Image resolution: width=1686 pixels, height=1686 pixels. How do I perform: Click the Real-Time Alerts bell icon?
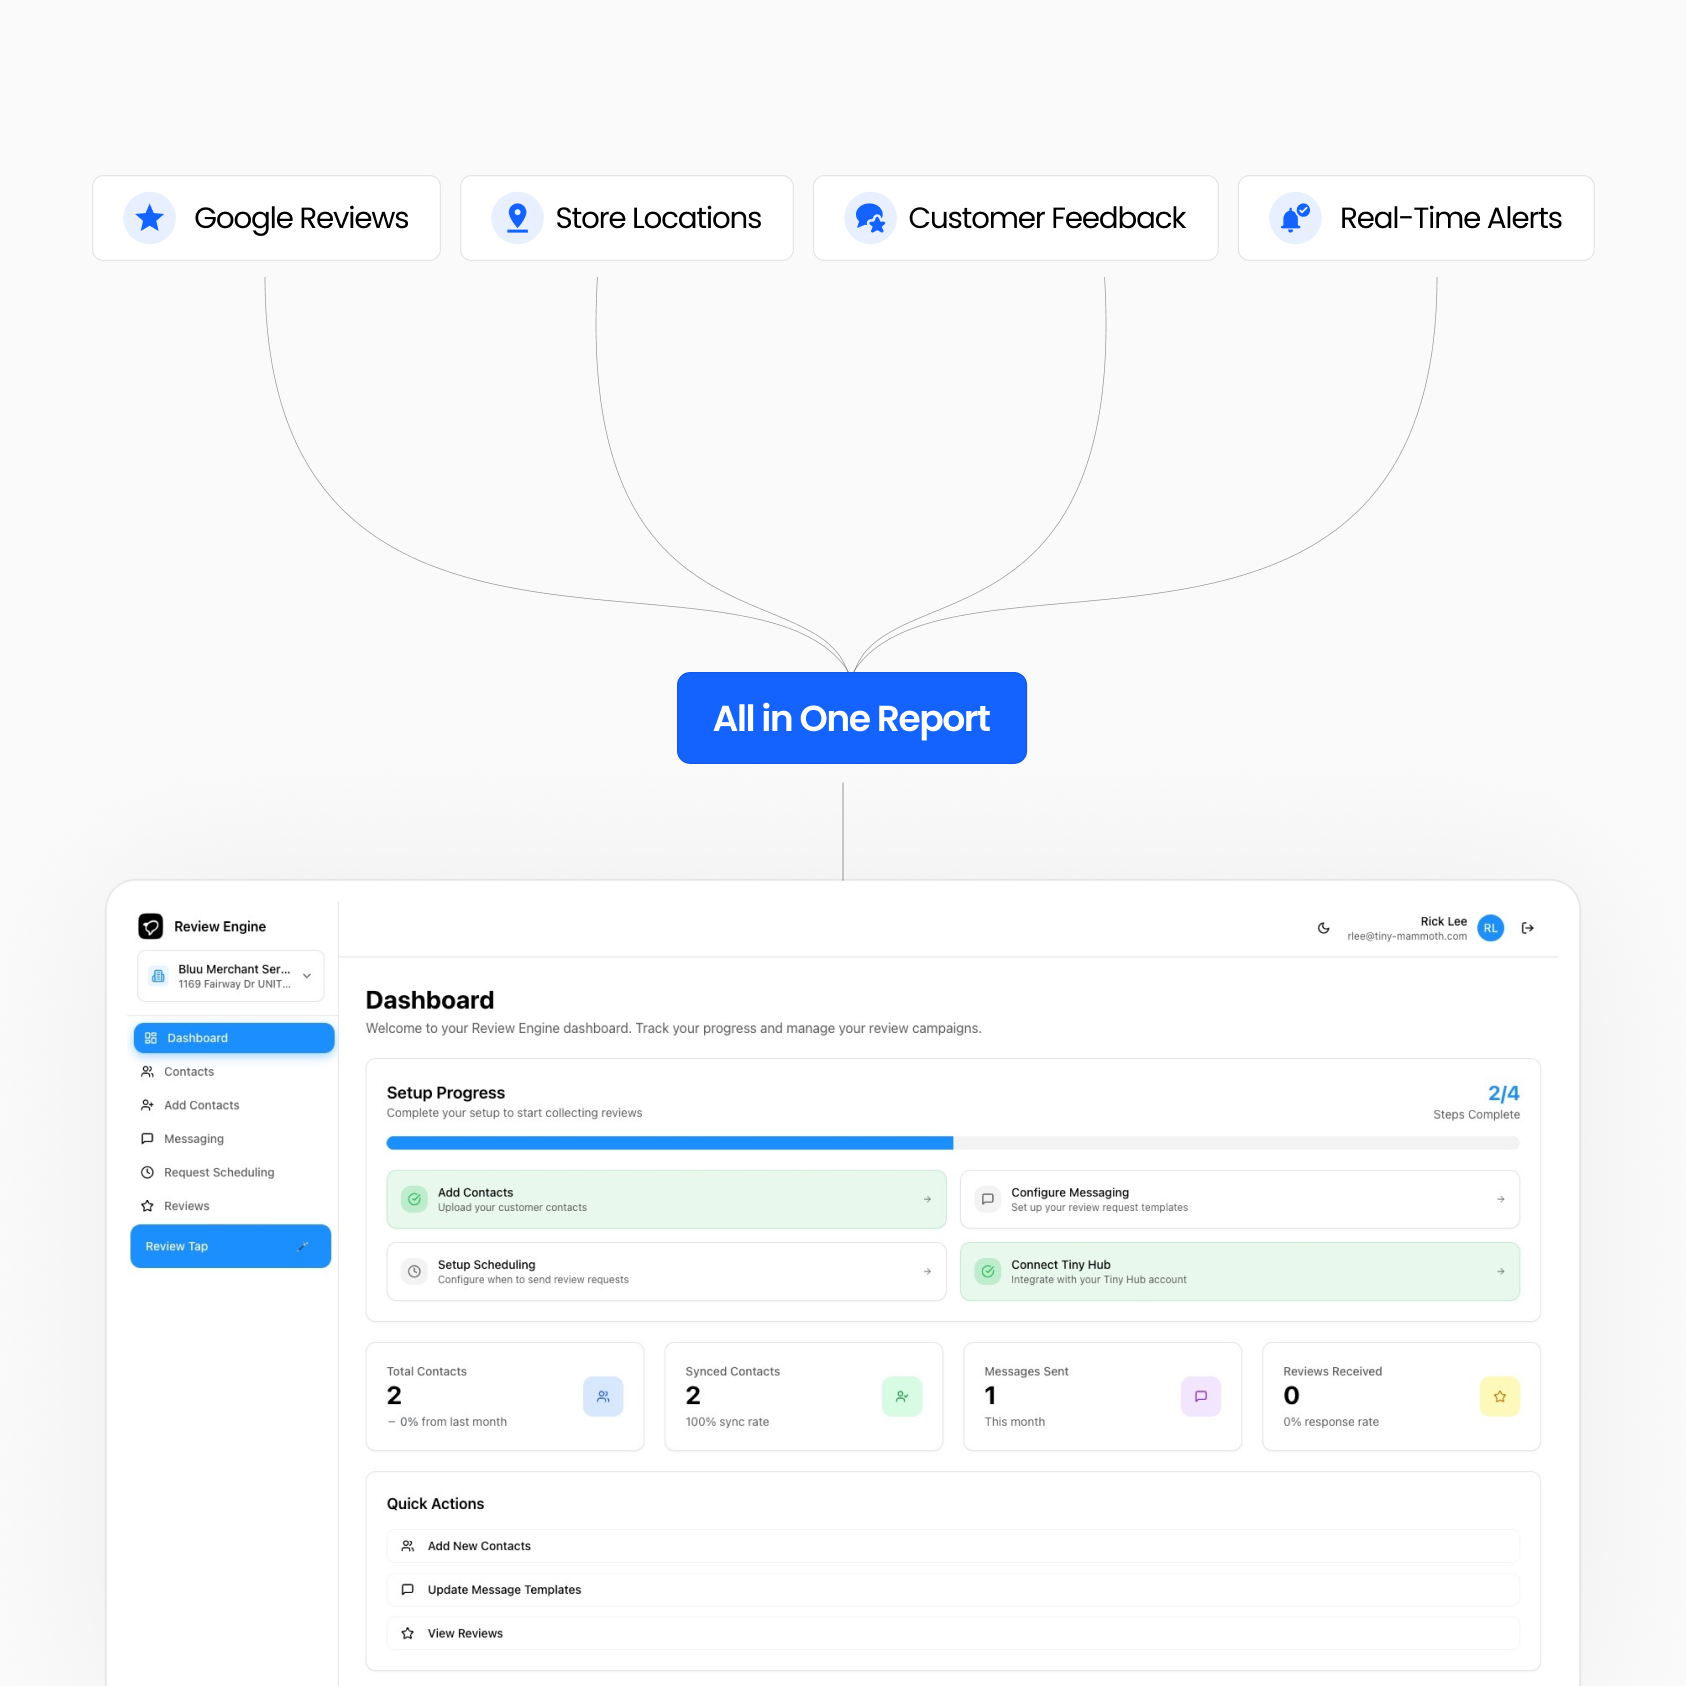(1295, 218)
